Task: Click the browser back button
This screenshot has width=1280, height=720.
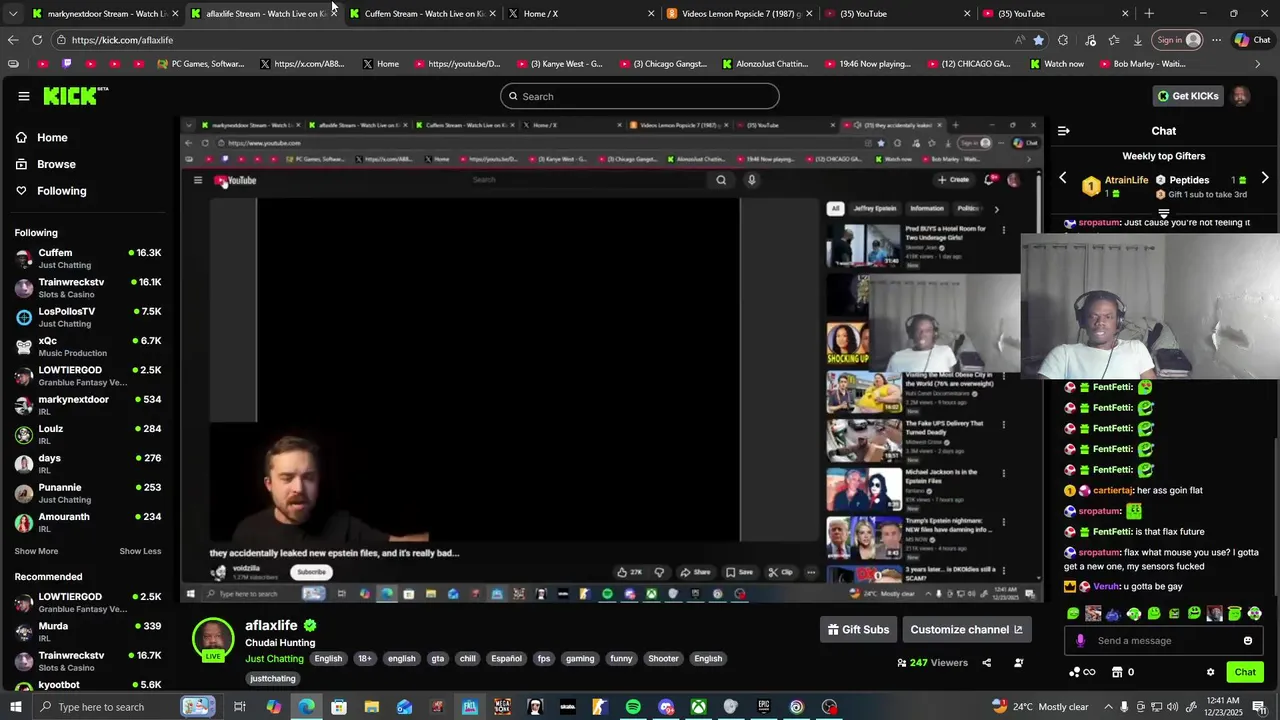Action: coord(13,40)
